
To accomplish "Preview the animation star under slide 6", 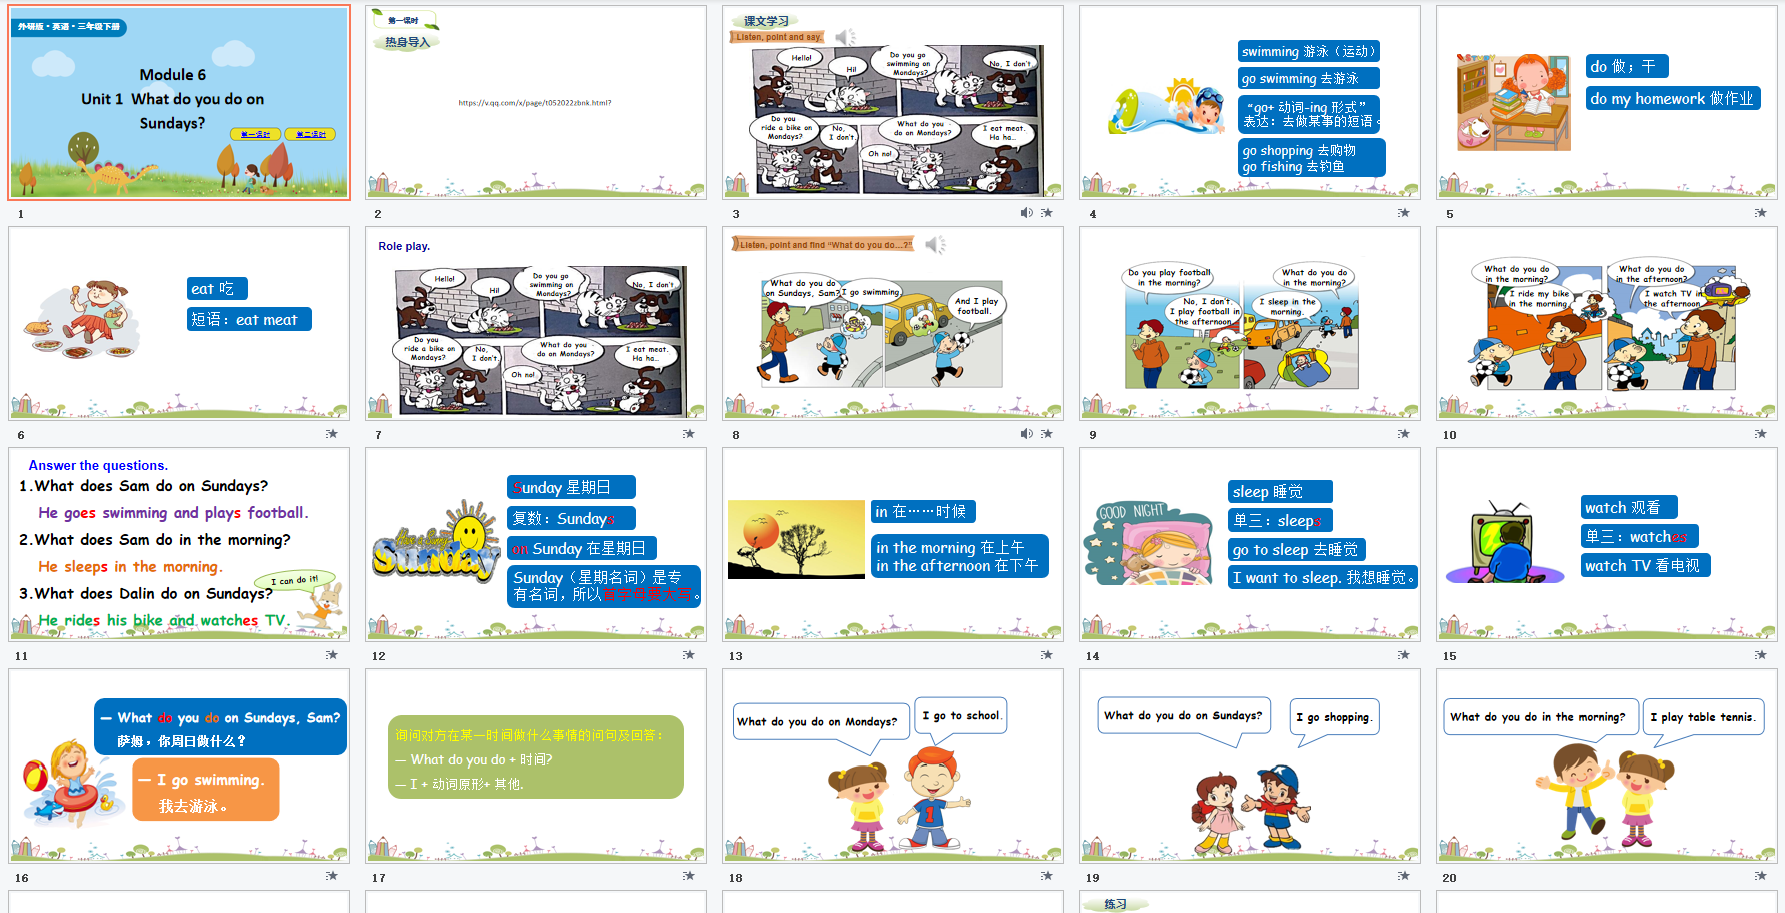I will 332,434.
